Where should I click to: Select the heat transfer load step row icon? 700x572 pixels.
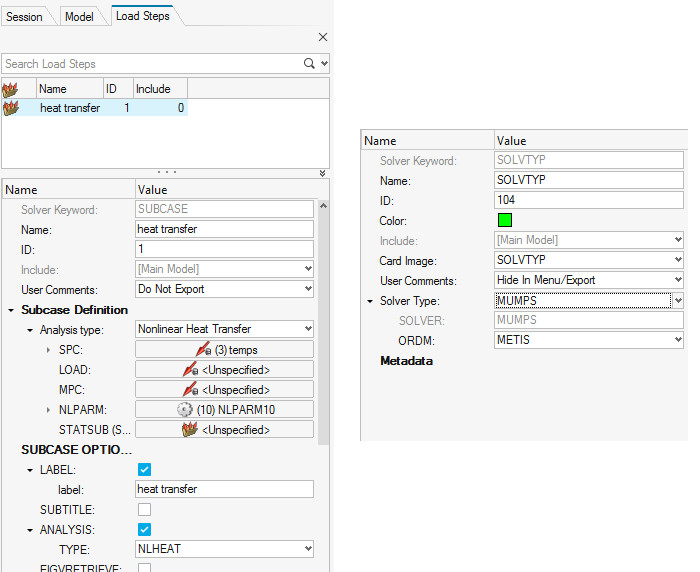pos(11,108)
